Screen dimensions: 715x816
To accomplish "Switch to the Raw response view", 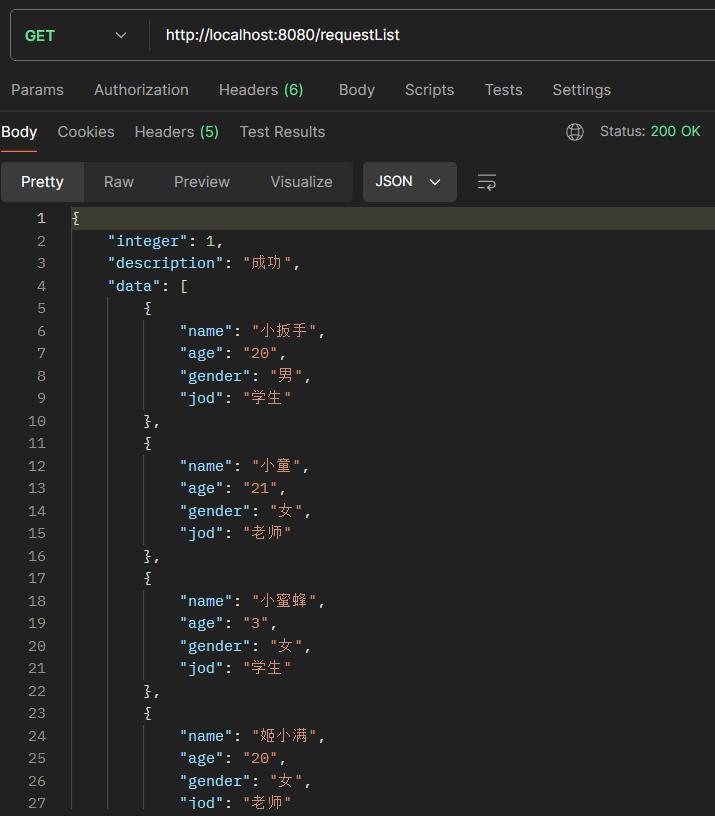I will [119, 182].
